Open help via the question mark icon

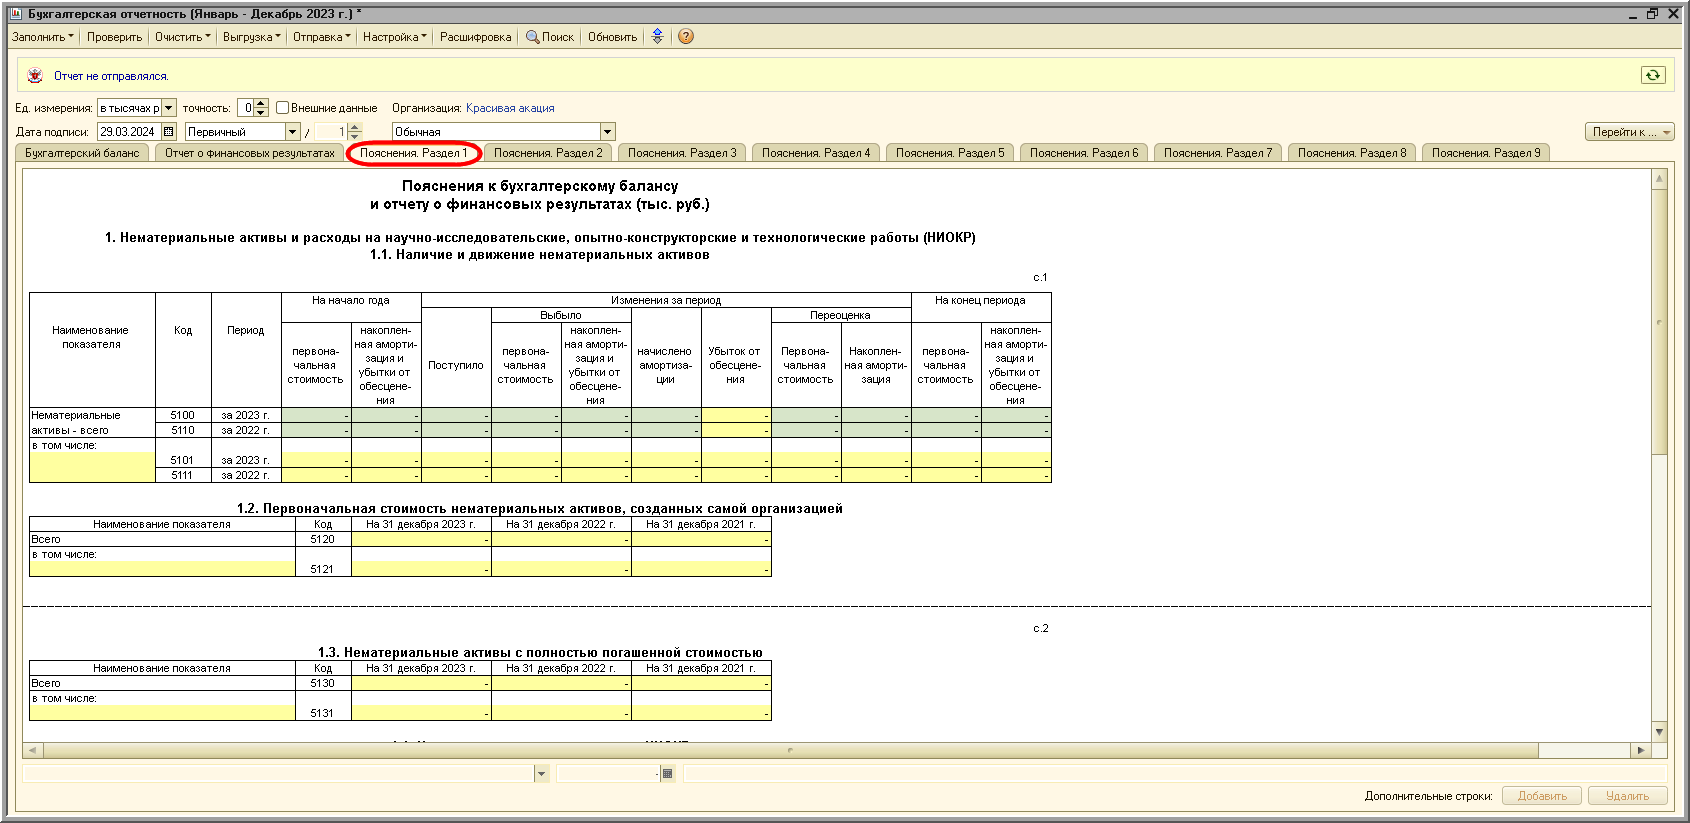[x=686, y=37]
